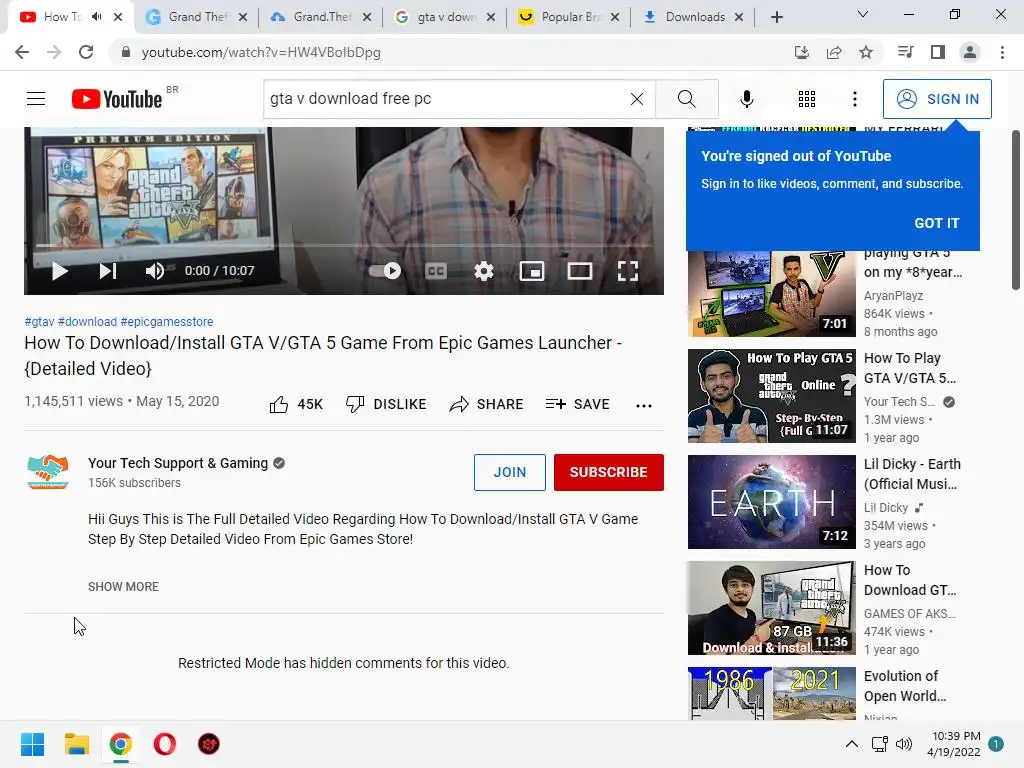Click the address bar URL

[x=261, y=52]
